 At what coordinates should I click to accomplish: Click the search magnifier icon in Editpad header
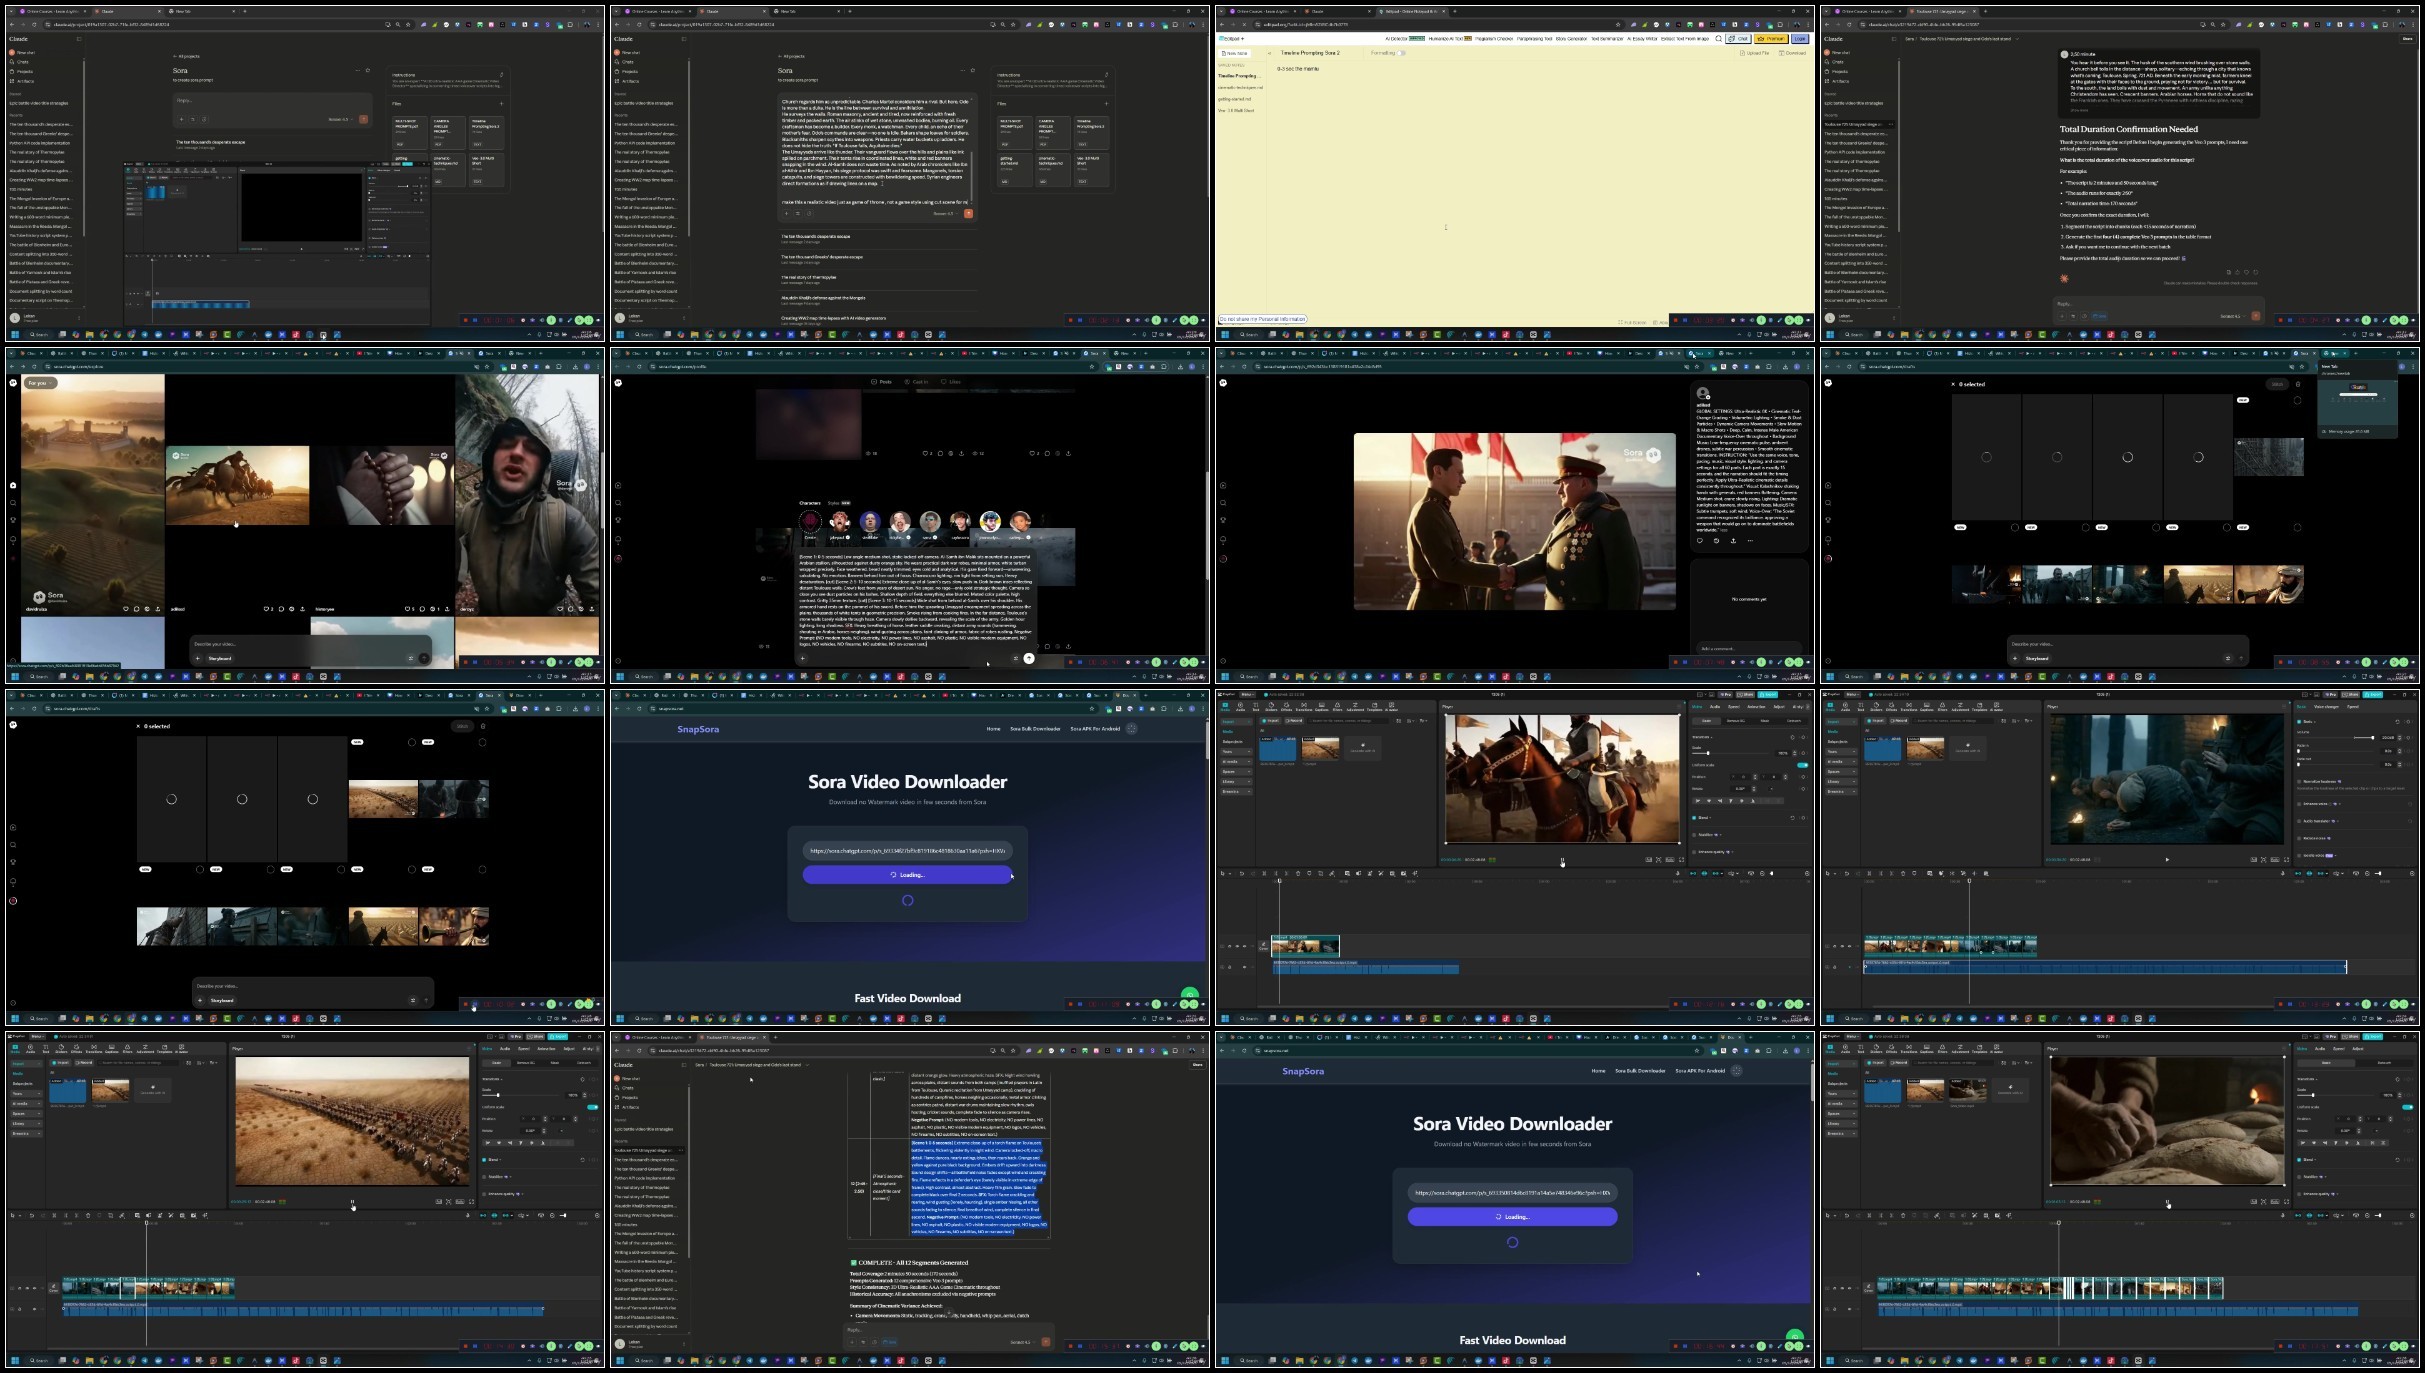click(x=1718, y=38)
